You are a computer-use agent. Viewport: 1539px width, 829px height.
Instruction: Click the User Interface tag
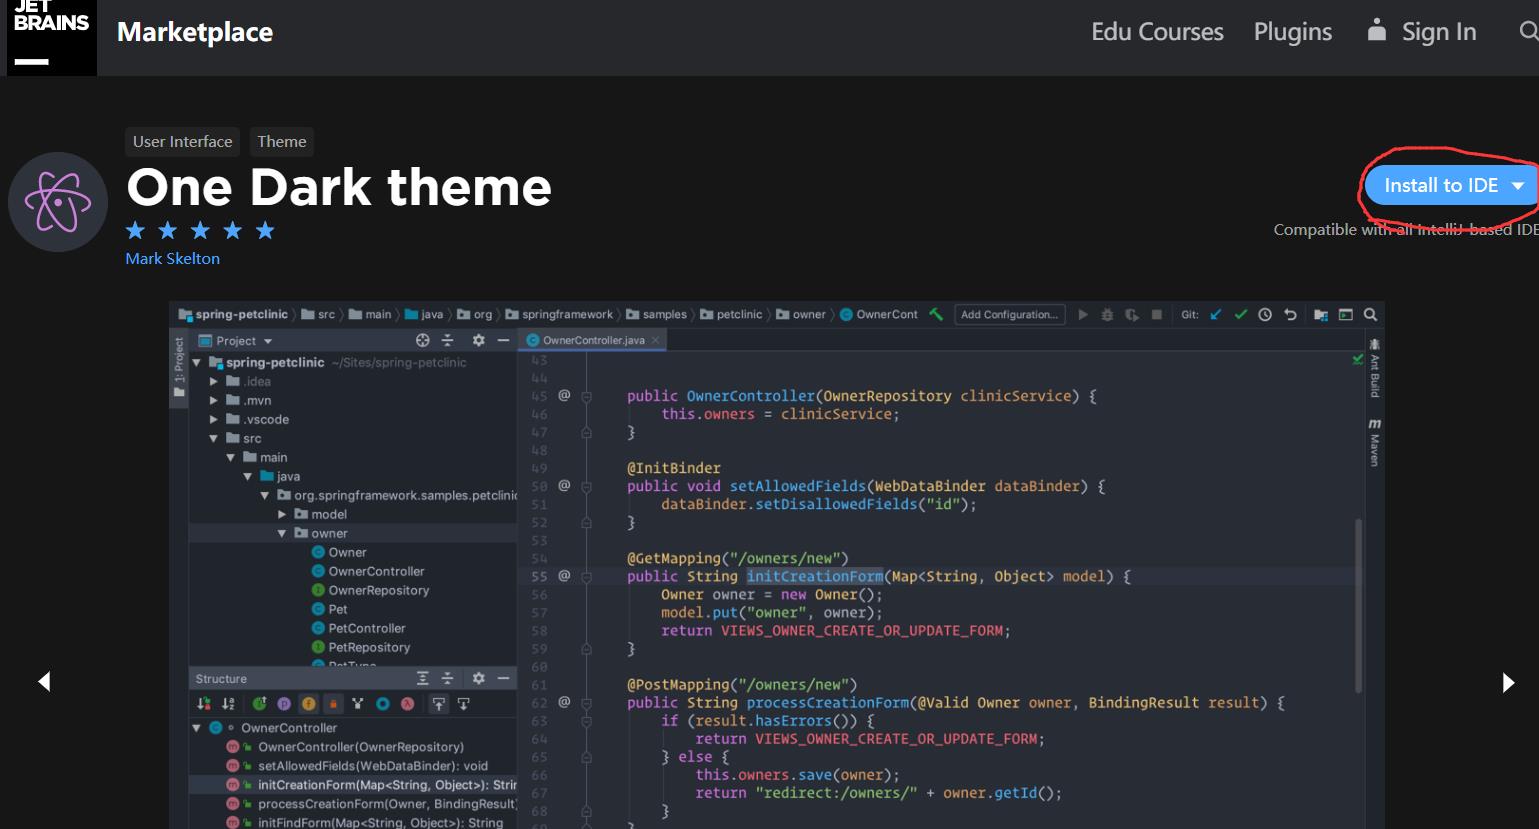pos(182,142)
